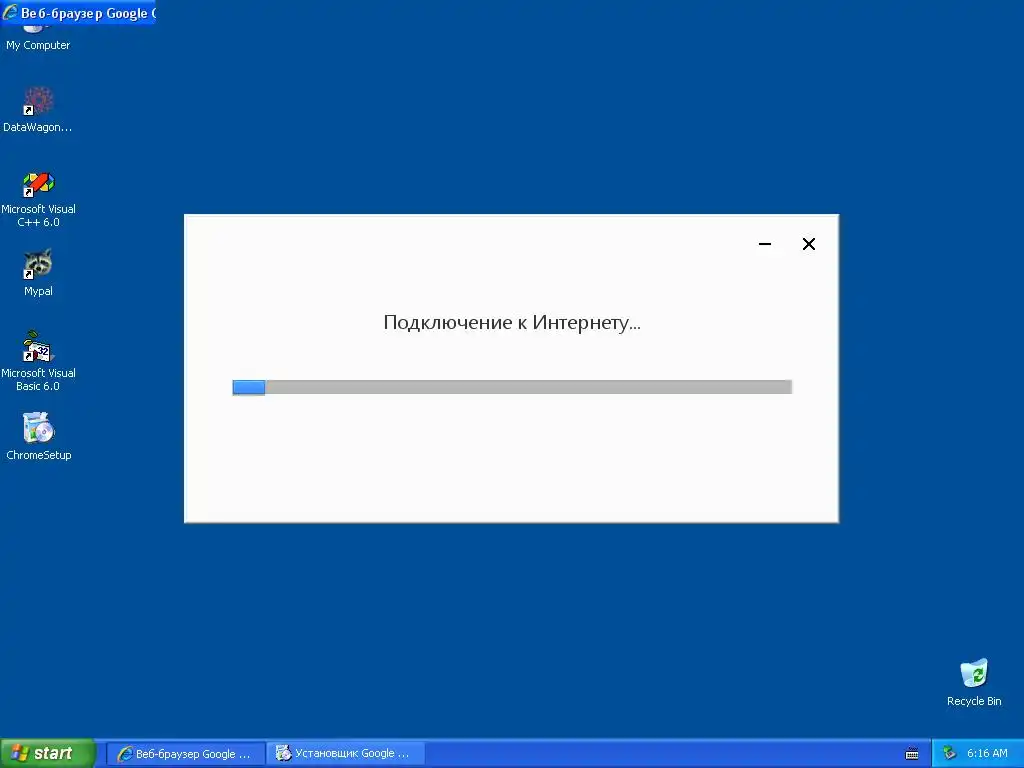Viewport: 1024px width, 768px height.
Task: Select the ChromeSetup installer icon
Action: coord(38,436)
